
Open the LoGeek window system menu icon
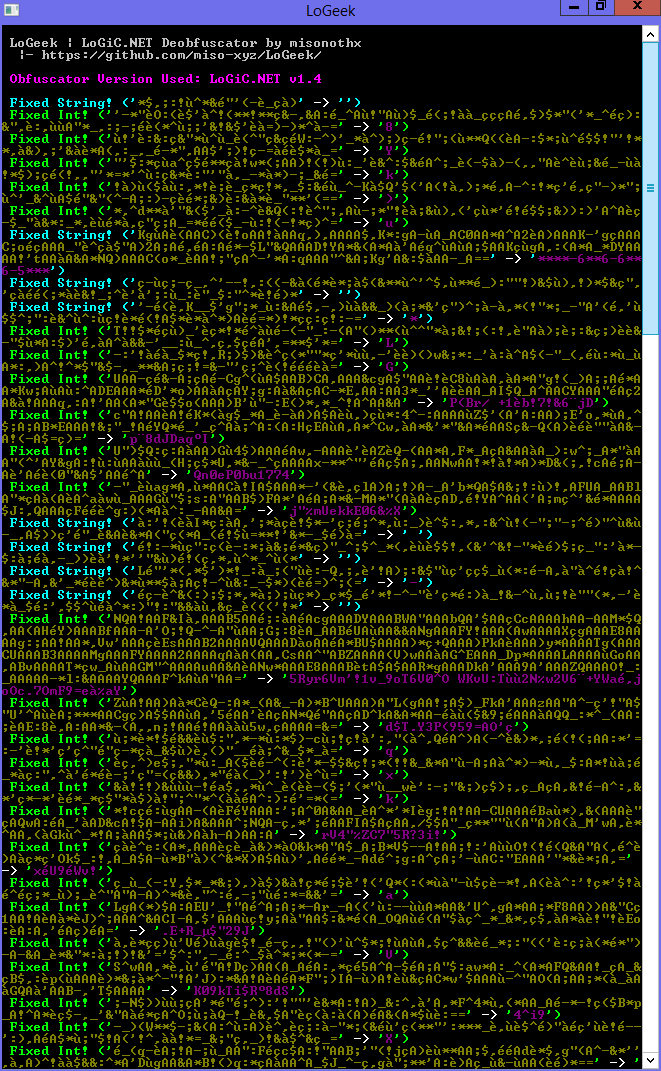point(12,10)
